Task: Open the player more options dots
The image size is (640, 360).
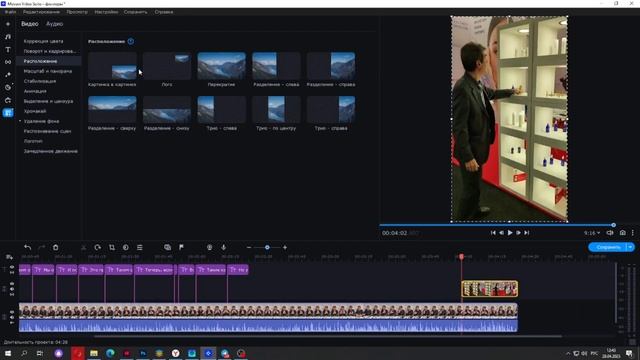Action: (633, 233)
